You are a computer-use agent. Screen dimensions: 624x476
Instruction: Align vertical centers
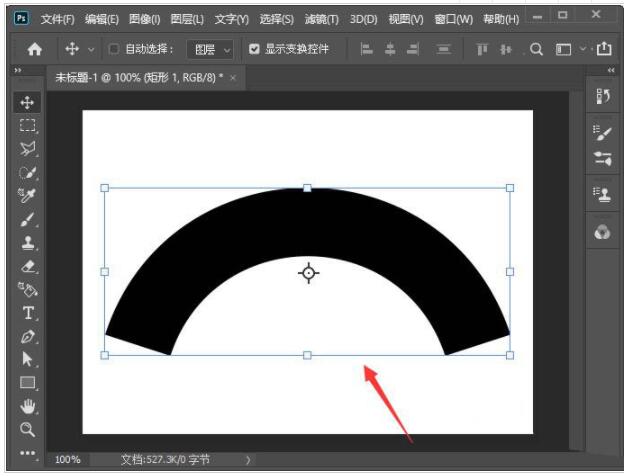506,49
